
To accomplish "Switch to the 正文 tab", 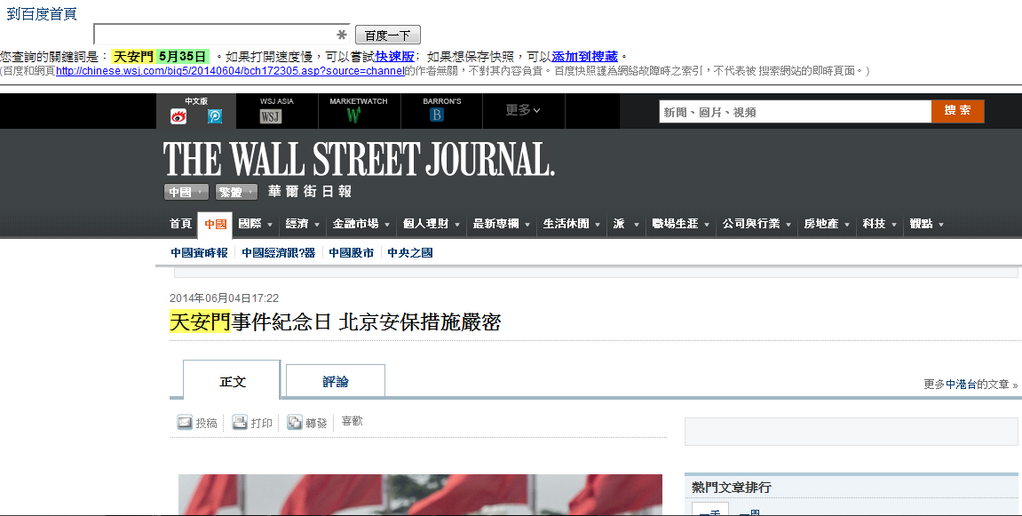I will pos(232,382).
